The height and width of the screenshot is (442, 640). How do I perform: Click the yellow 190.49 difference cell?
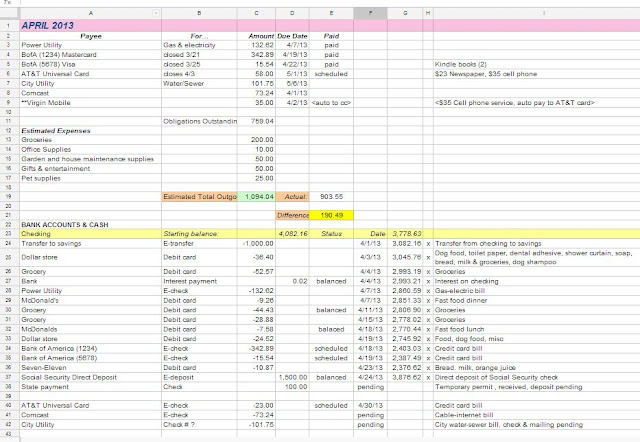[331, 215]
